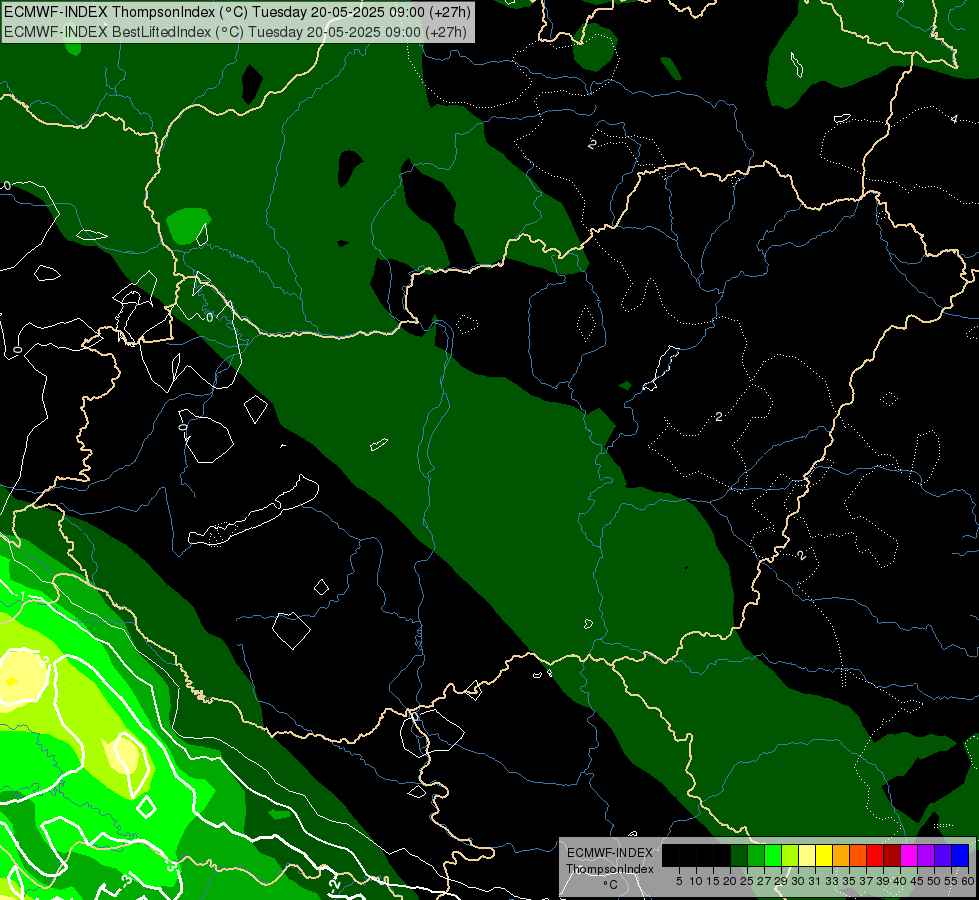
Task: Click the legend scale value '33'
Action: 832,881
